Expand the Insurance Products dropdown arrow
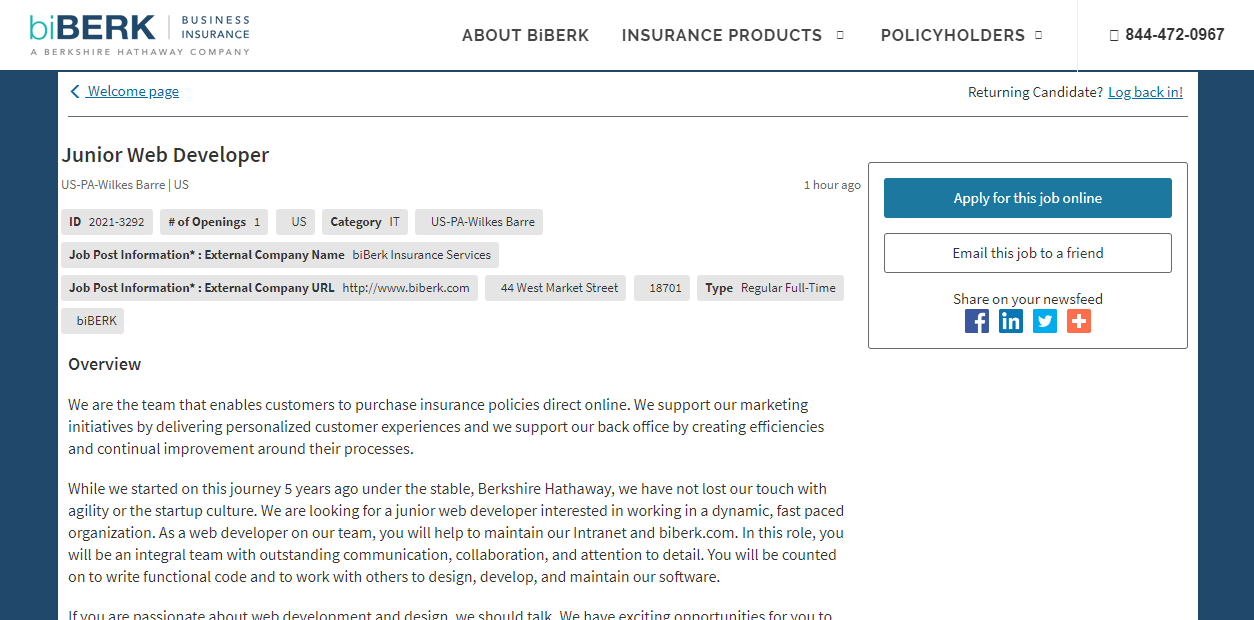This screenshot has width=1254, height=620. point(840,35)
